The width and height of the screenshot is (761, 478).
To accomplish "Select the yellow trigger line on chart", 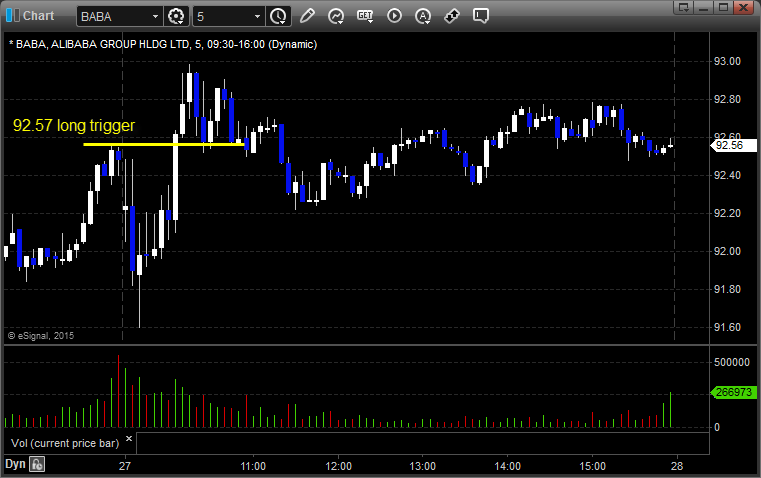I will (160, 144).
